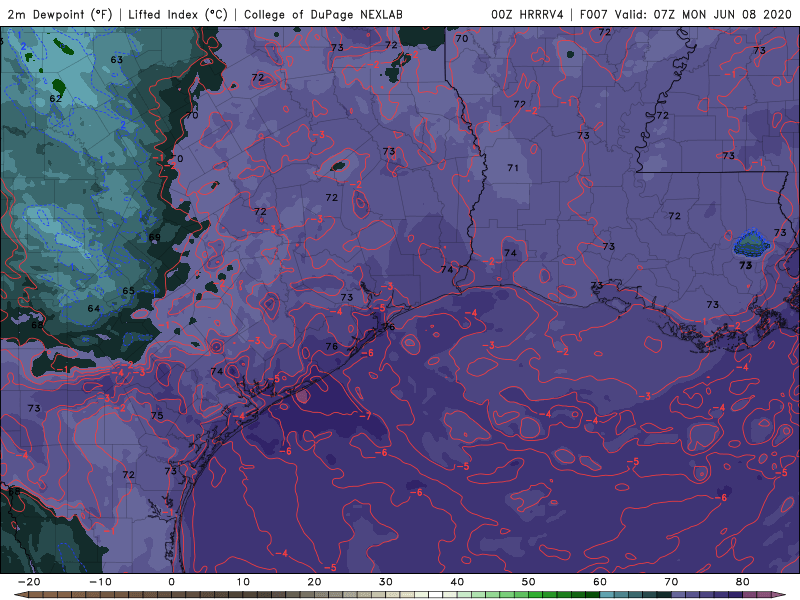
Task: Click the "50" color bar label
Action: click(529, 582)
